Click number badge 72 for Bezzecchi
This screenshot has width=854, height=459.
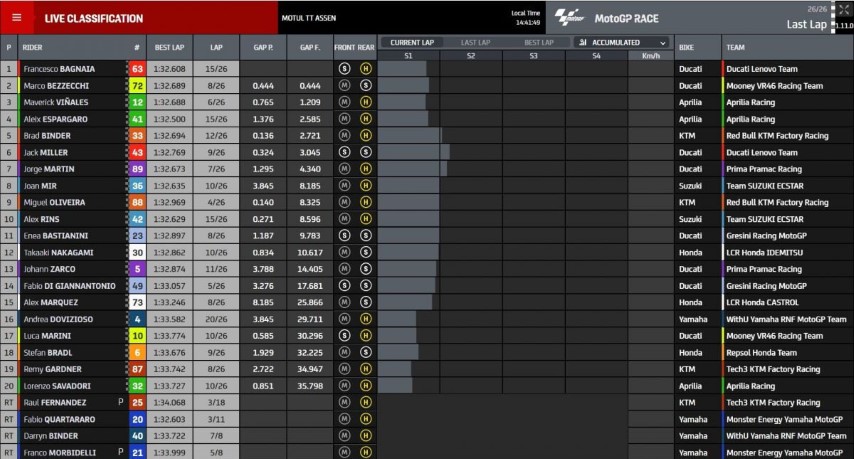pos(137,85)
